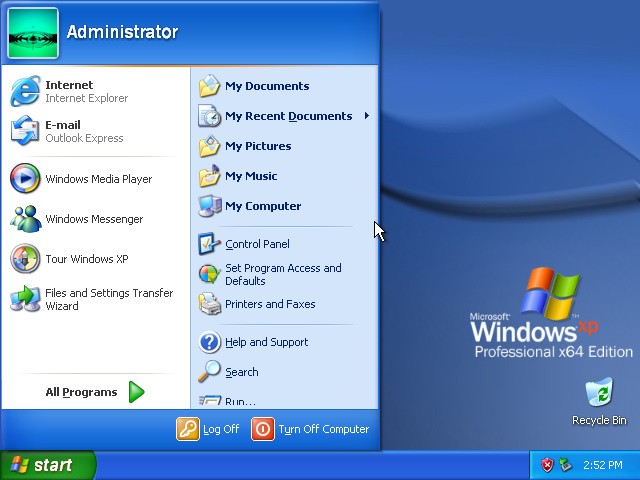This screenshot has height=480, width=640.
Task: Click the My Music folder icon
Action: pos(209,176)
